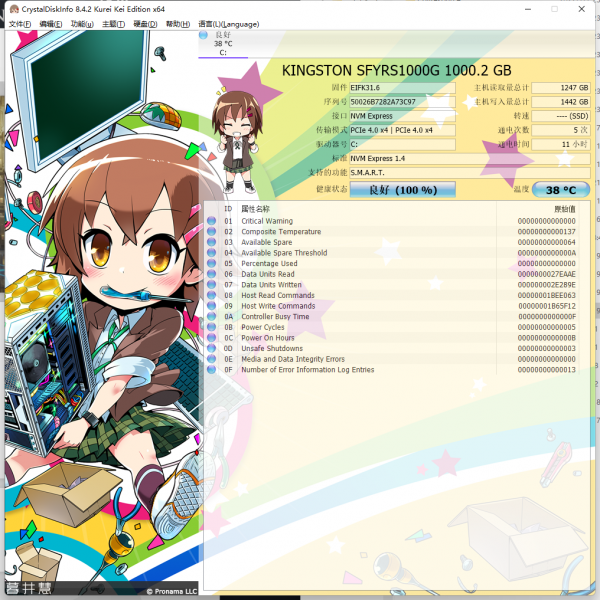
Task: Open the 语言(L)(Language) menu
Action: point(234,23)
